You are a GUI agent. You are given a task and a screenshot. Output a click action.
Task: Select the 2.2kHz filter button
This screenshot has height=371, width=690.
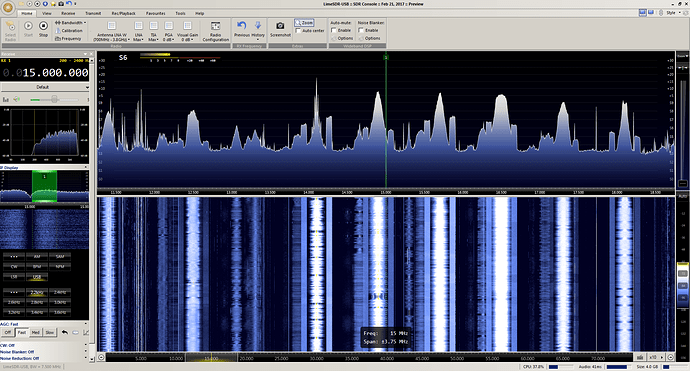tap(37, 292)
